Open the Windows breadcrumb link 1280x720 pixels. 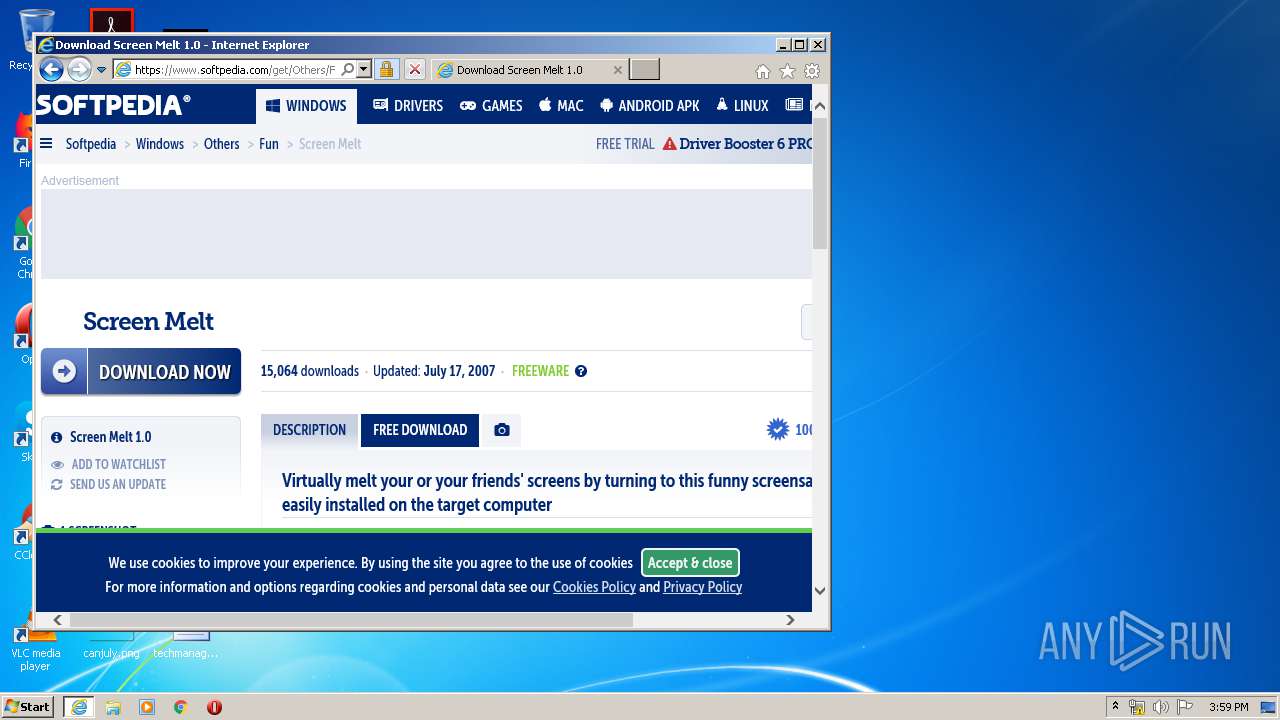point(160,144)
